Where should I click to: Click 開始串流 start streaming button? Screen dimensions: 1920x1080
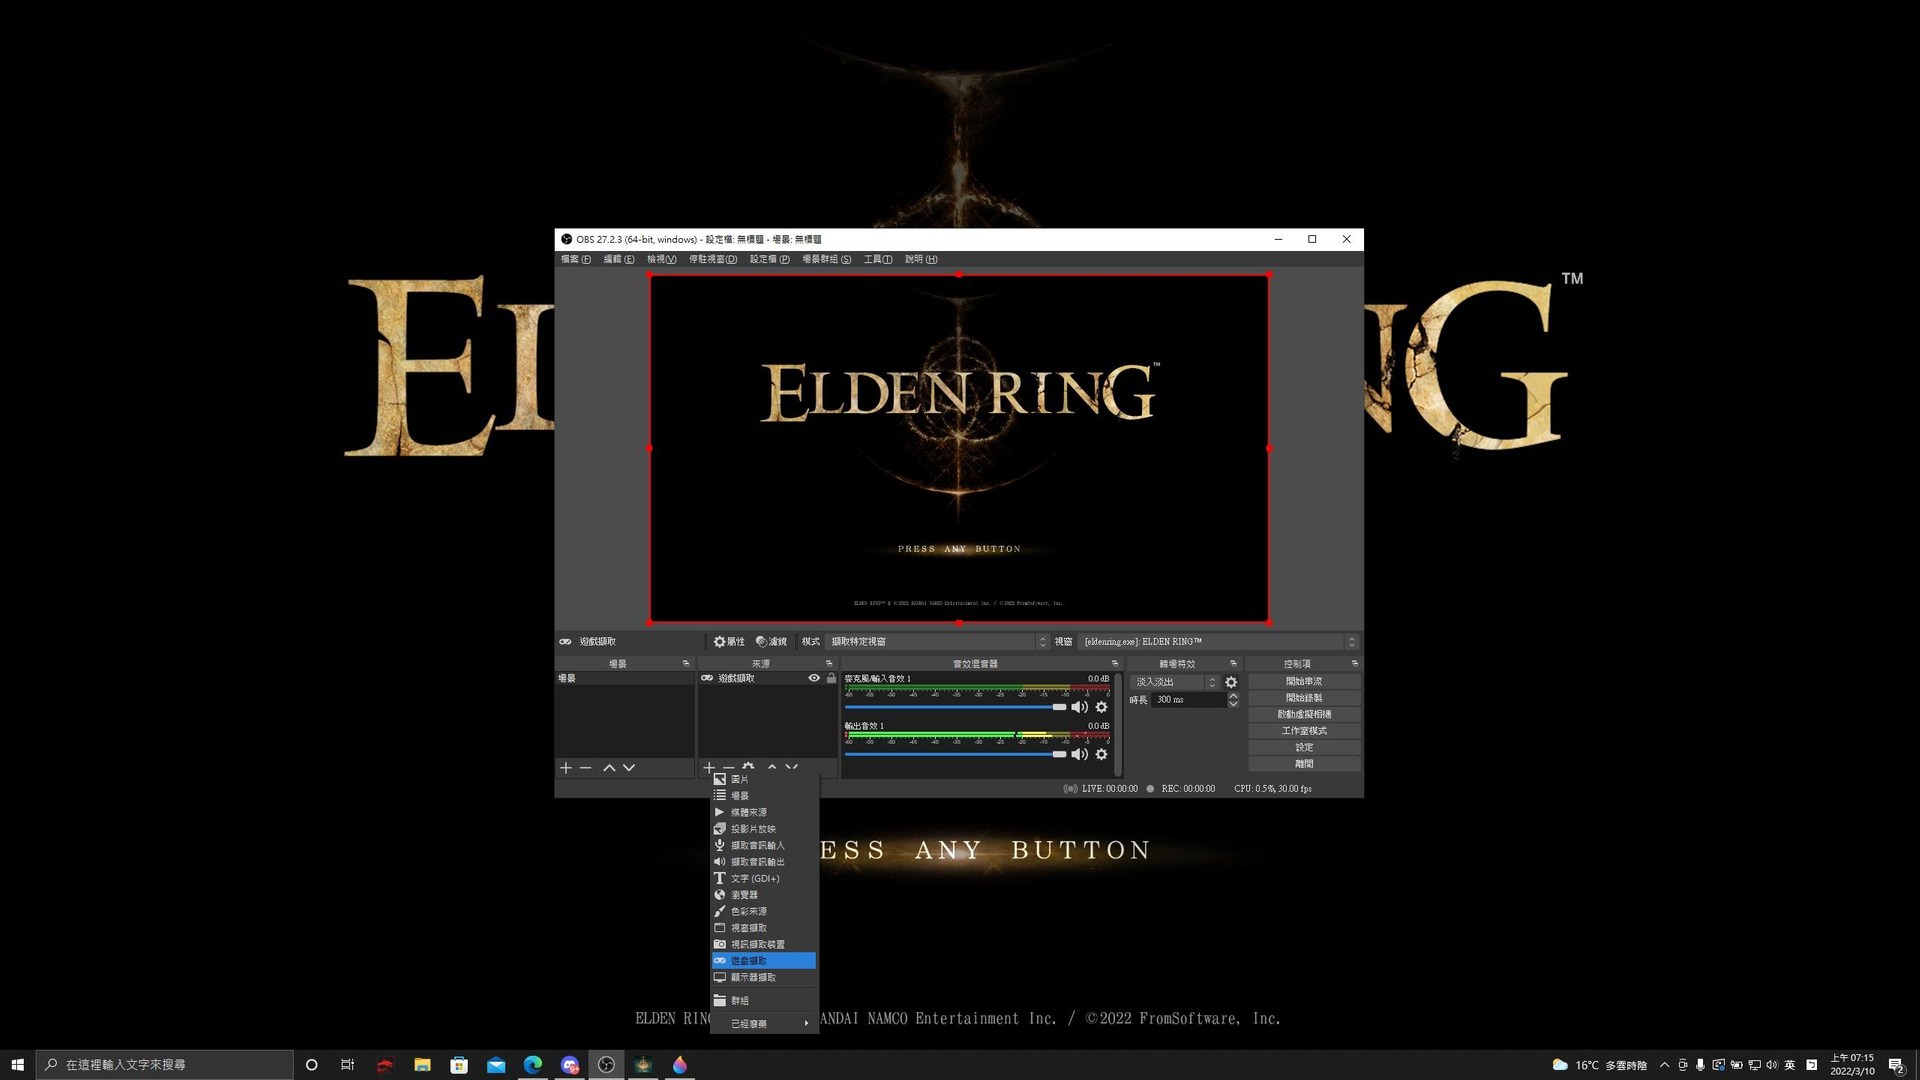click(1304, 682)
